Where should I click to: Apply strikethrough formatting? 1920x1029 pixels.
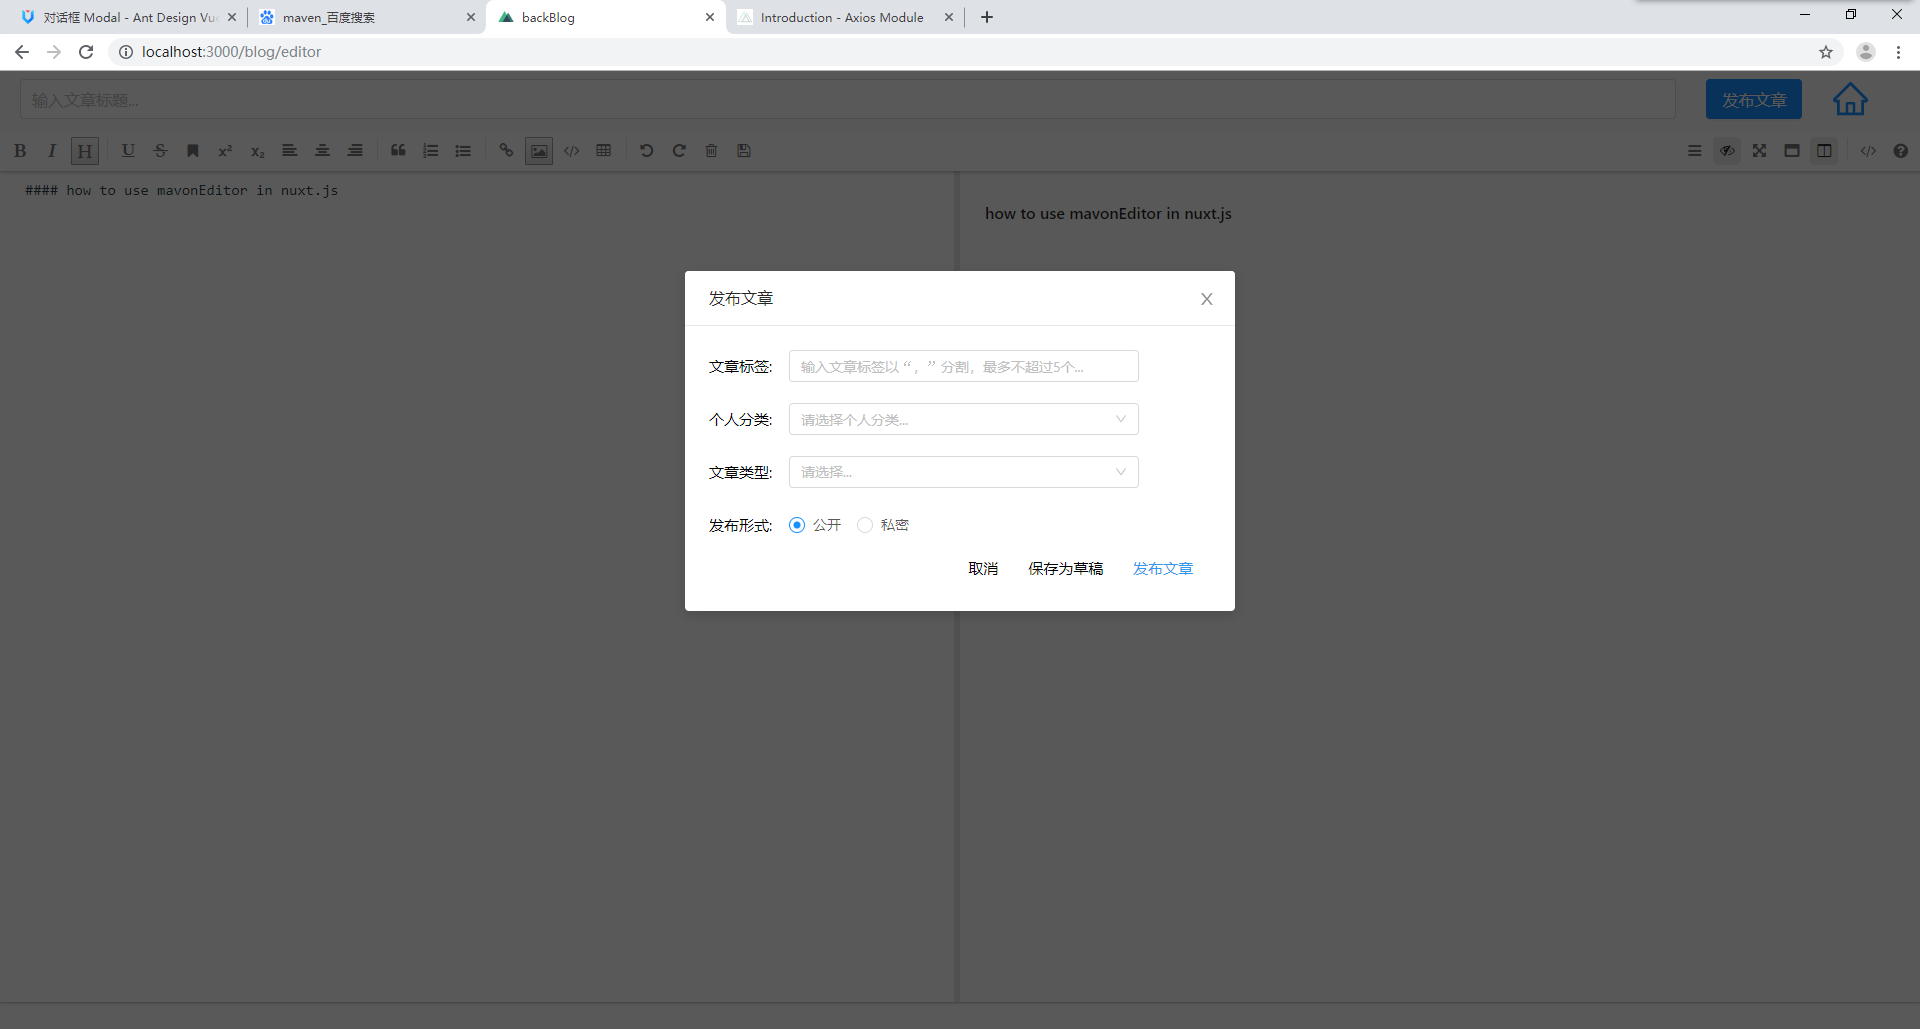(x=160, y=151)
